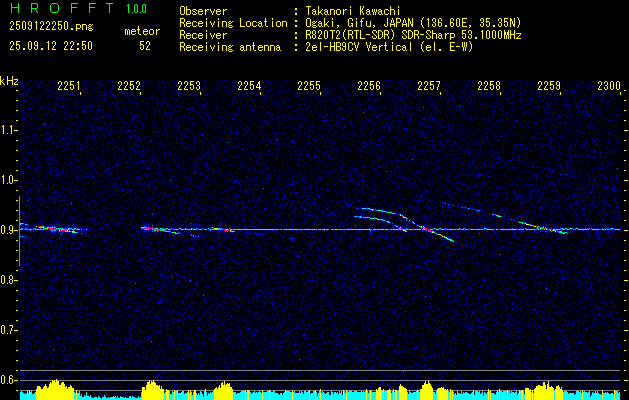This screenshot has height=400, width=629.
Task: Click the 0.7 kHz frequency label
Action: pos(8,330)
